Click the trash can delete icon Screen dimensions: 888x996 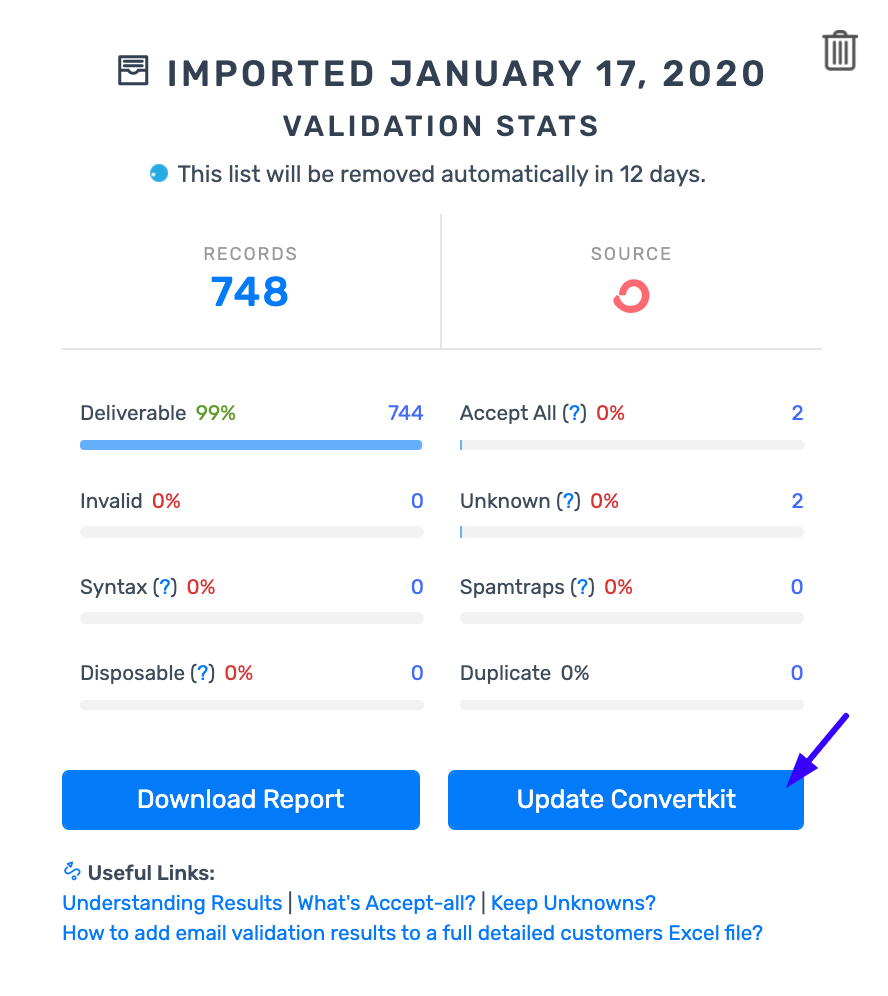coord(840,50)
